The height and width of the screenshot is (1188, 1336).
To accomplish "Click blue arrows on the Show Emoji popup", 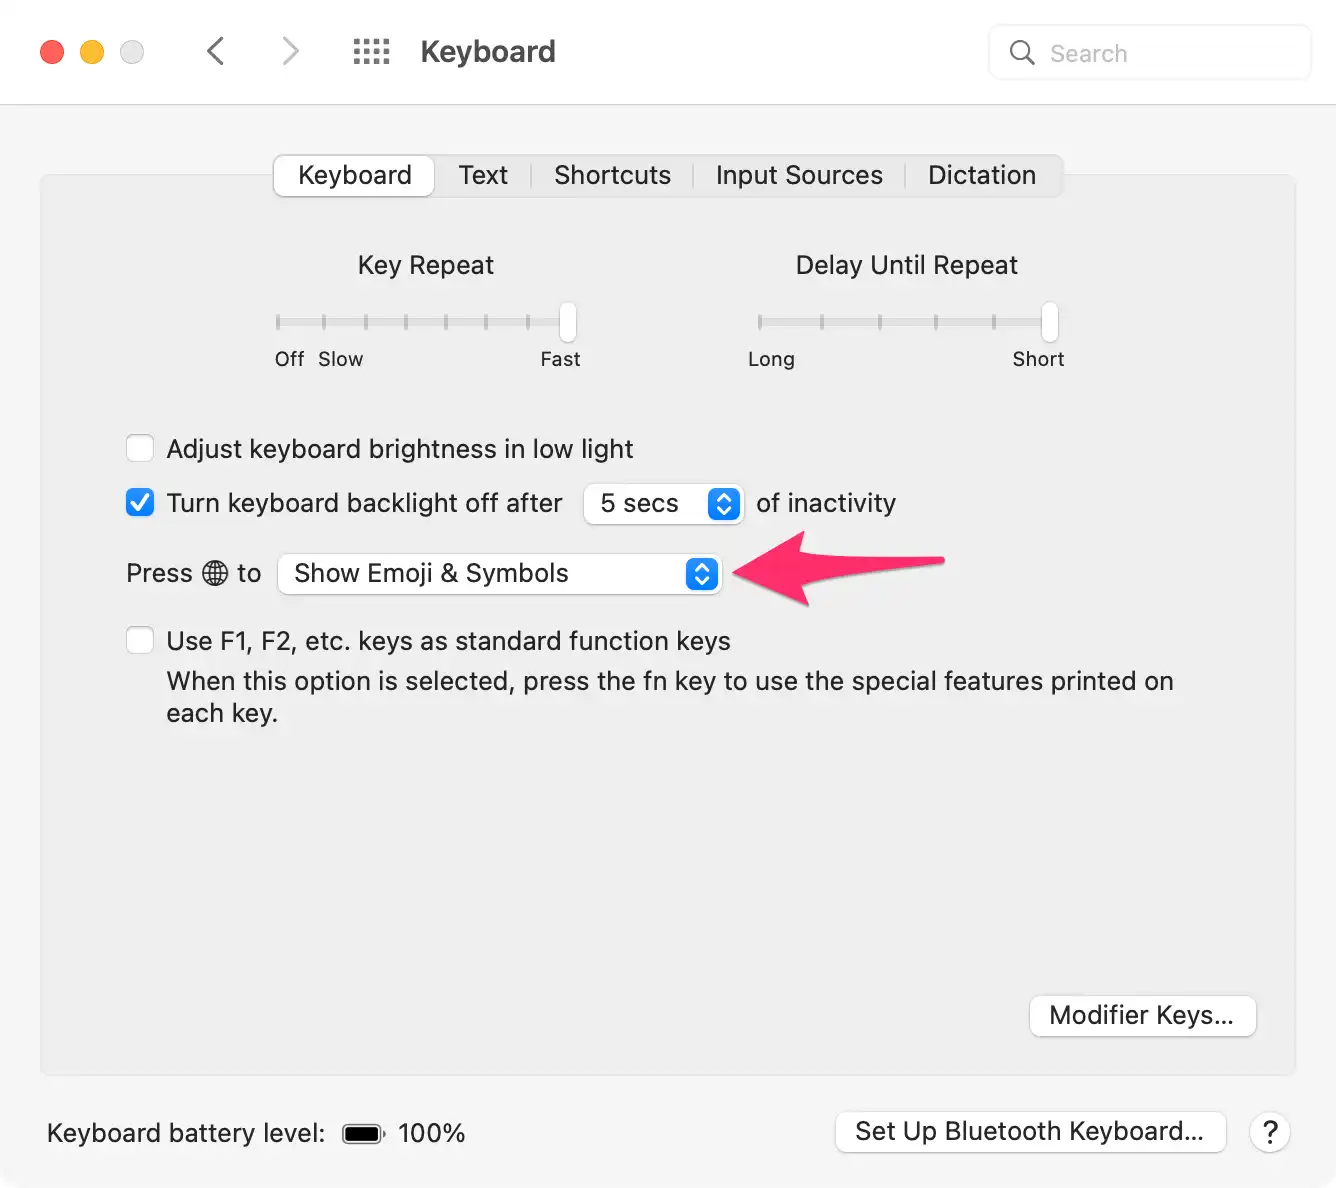I will tap(701, 574).
